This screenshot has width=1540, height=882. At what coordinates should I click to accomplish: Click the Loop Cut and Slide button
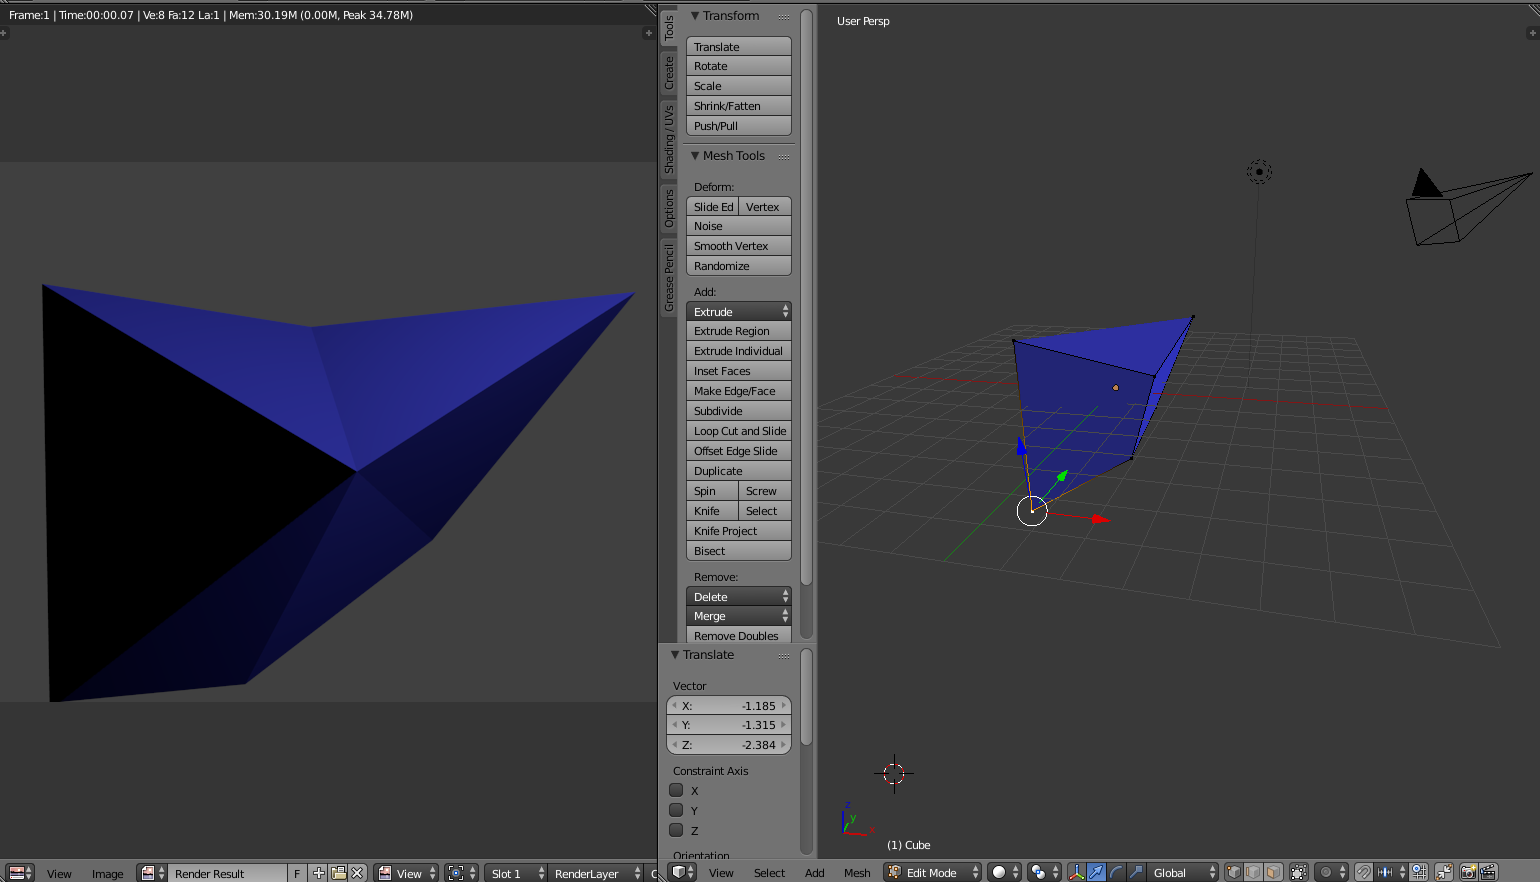coord(738,431)
